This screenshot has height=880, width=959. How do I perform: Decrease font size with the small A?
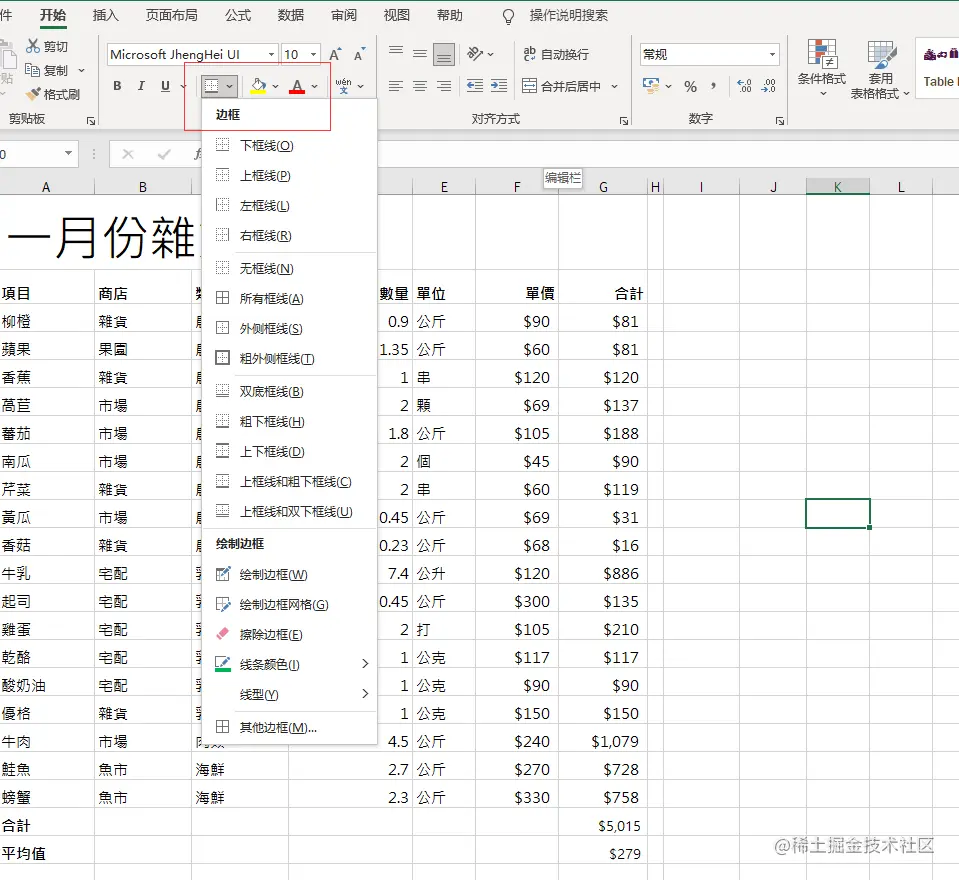pos(360,54)
